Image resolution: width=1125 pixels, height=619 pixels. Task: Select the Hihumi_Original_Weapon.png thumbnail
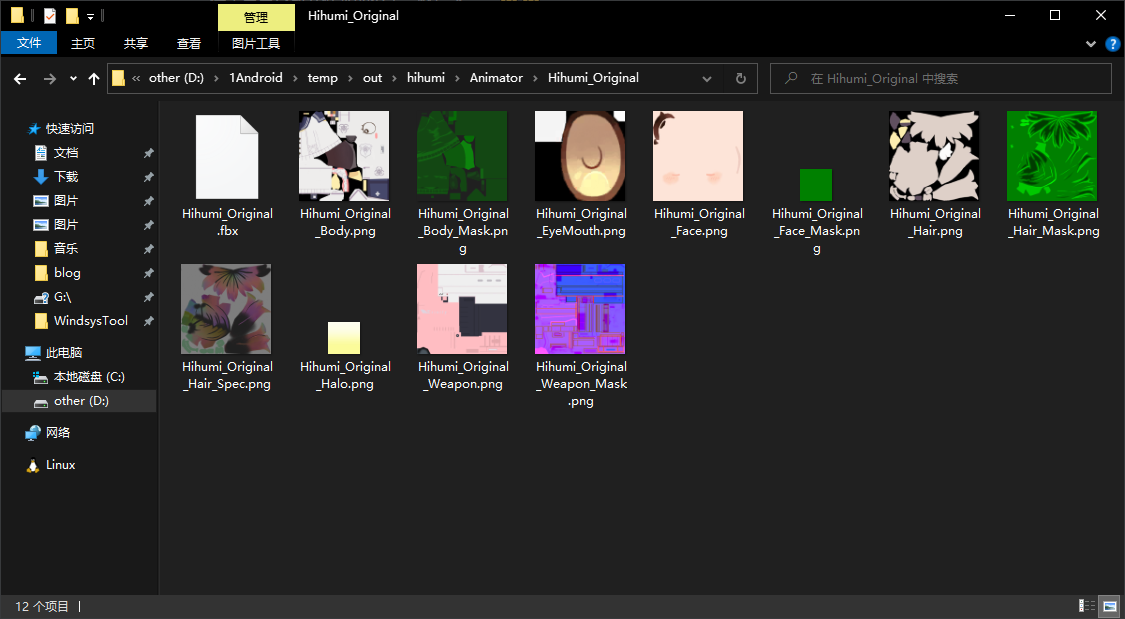point(462,308)
